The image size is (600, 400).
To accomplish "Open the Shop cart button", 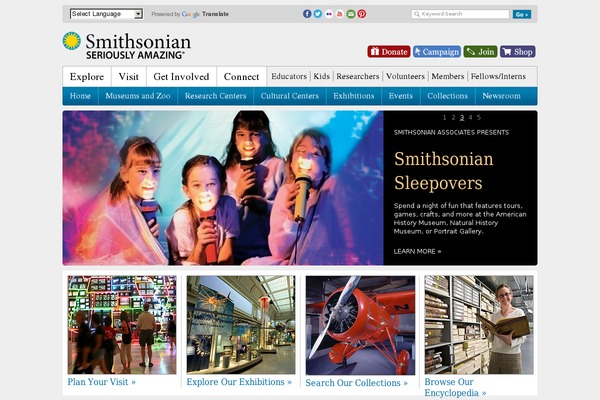I will point(517,52).
